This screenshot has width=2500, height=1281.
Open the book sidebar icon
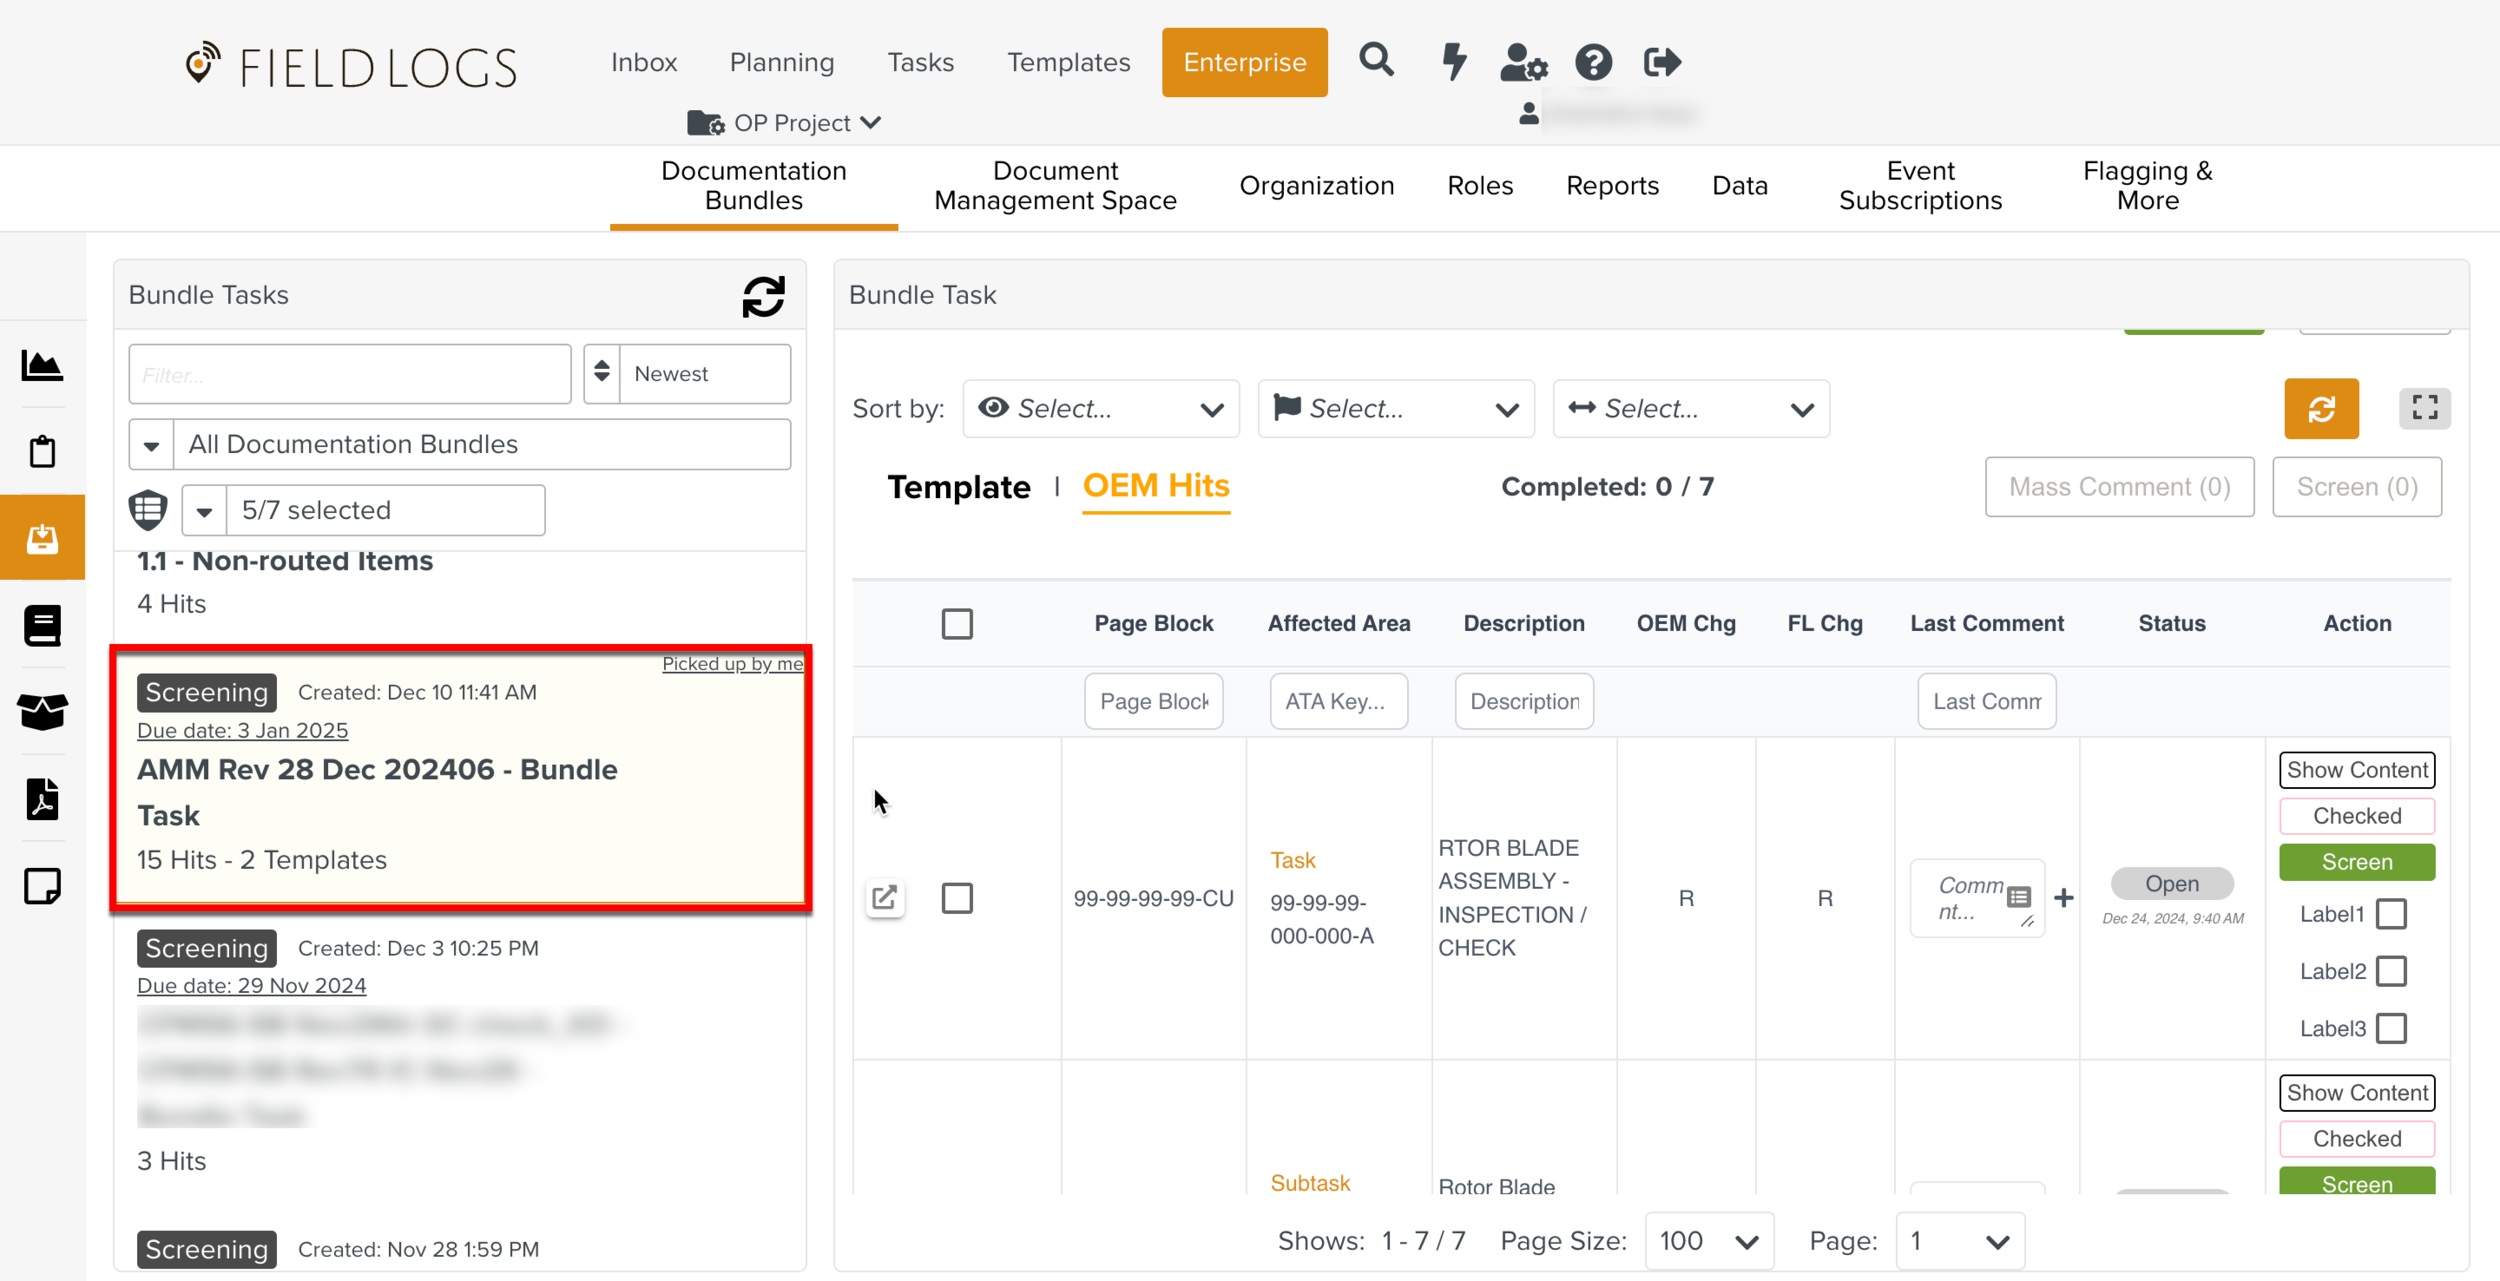pos(42,625)
